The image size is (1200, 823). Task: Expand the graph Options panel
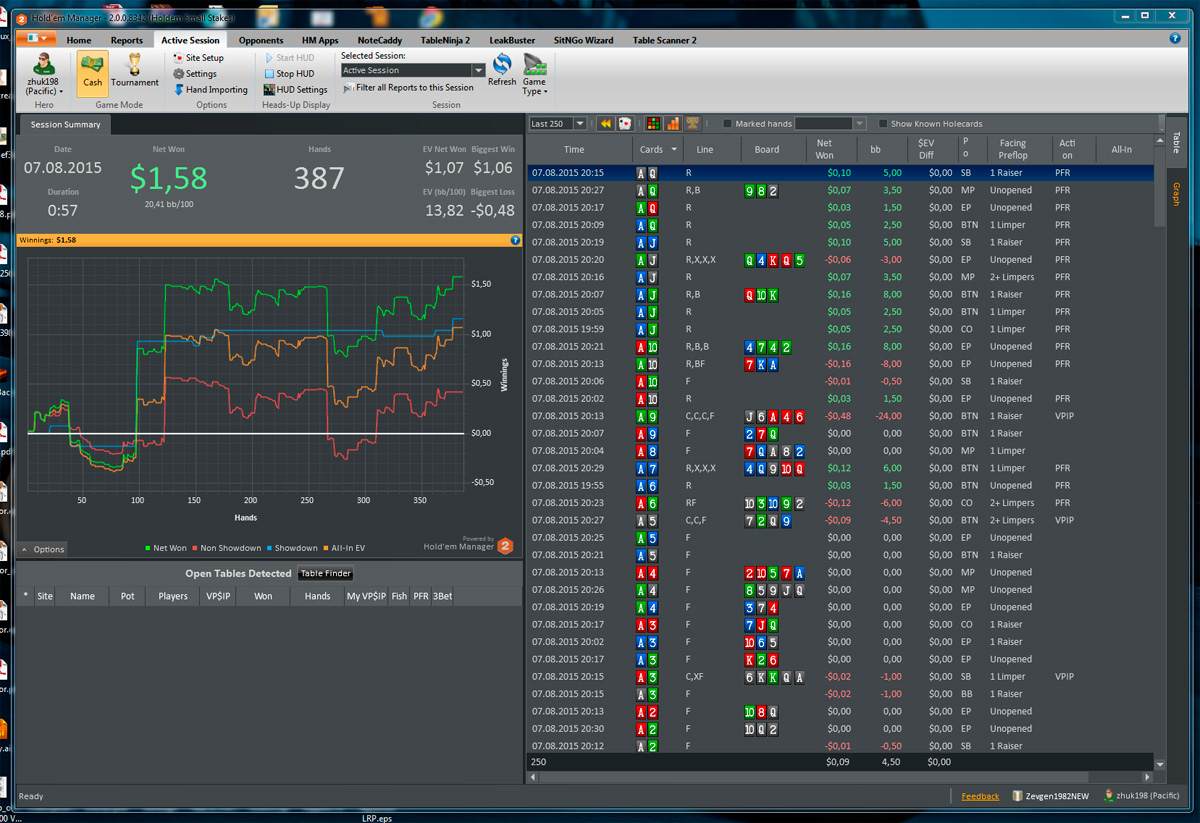point(43,549)
